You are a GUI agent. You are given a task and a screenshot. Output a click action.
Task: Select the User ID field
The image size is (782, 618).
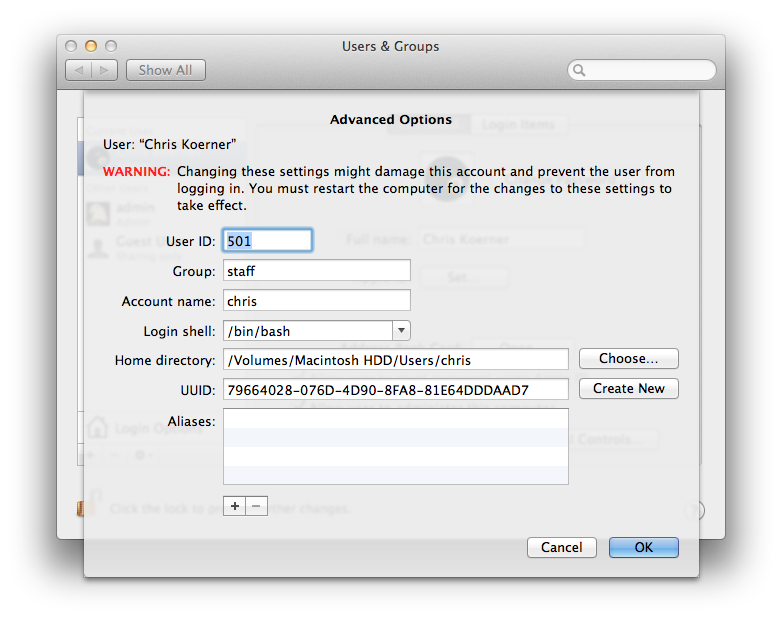coord(268,241)
